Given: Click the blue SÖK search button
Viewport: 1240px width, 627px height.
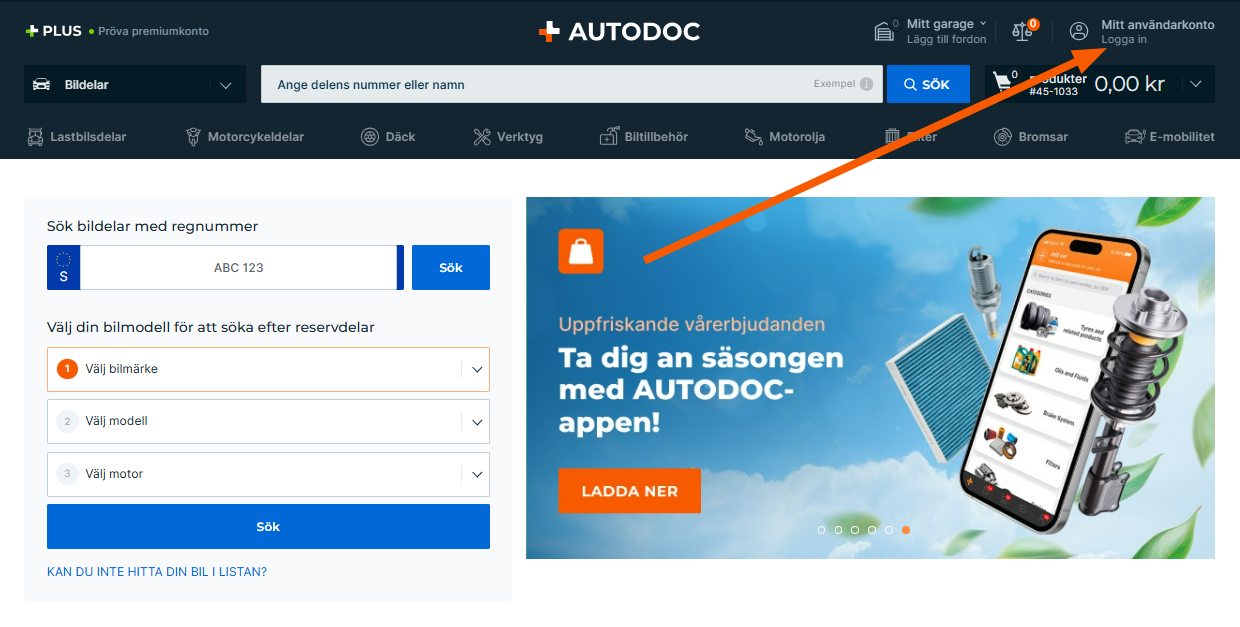Looking at the screenshot, I should 928,84.
